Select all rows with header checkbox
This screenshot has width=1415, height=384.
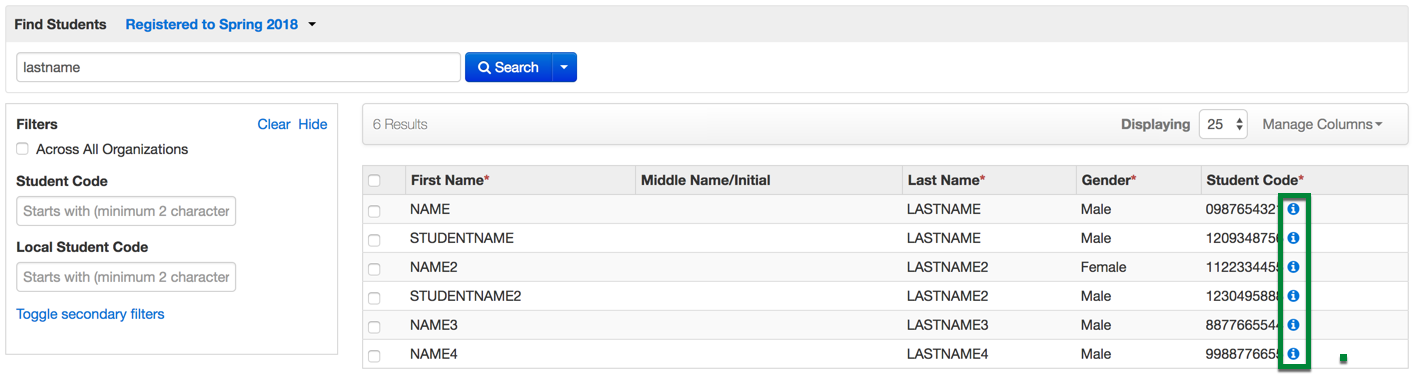coord(374,181)
